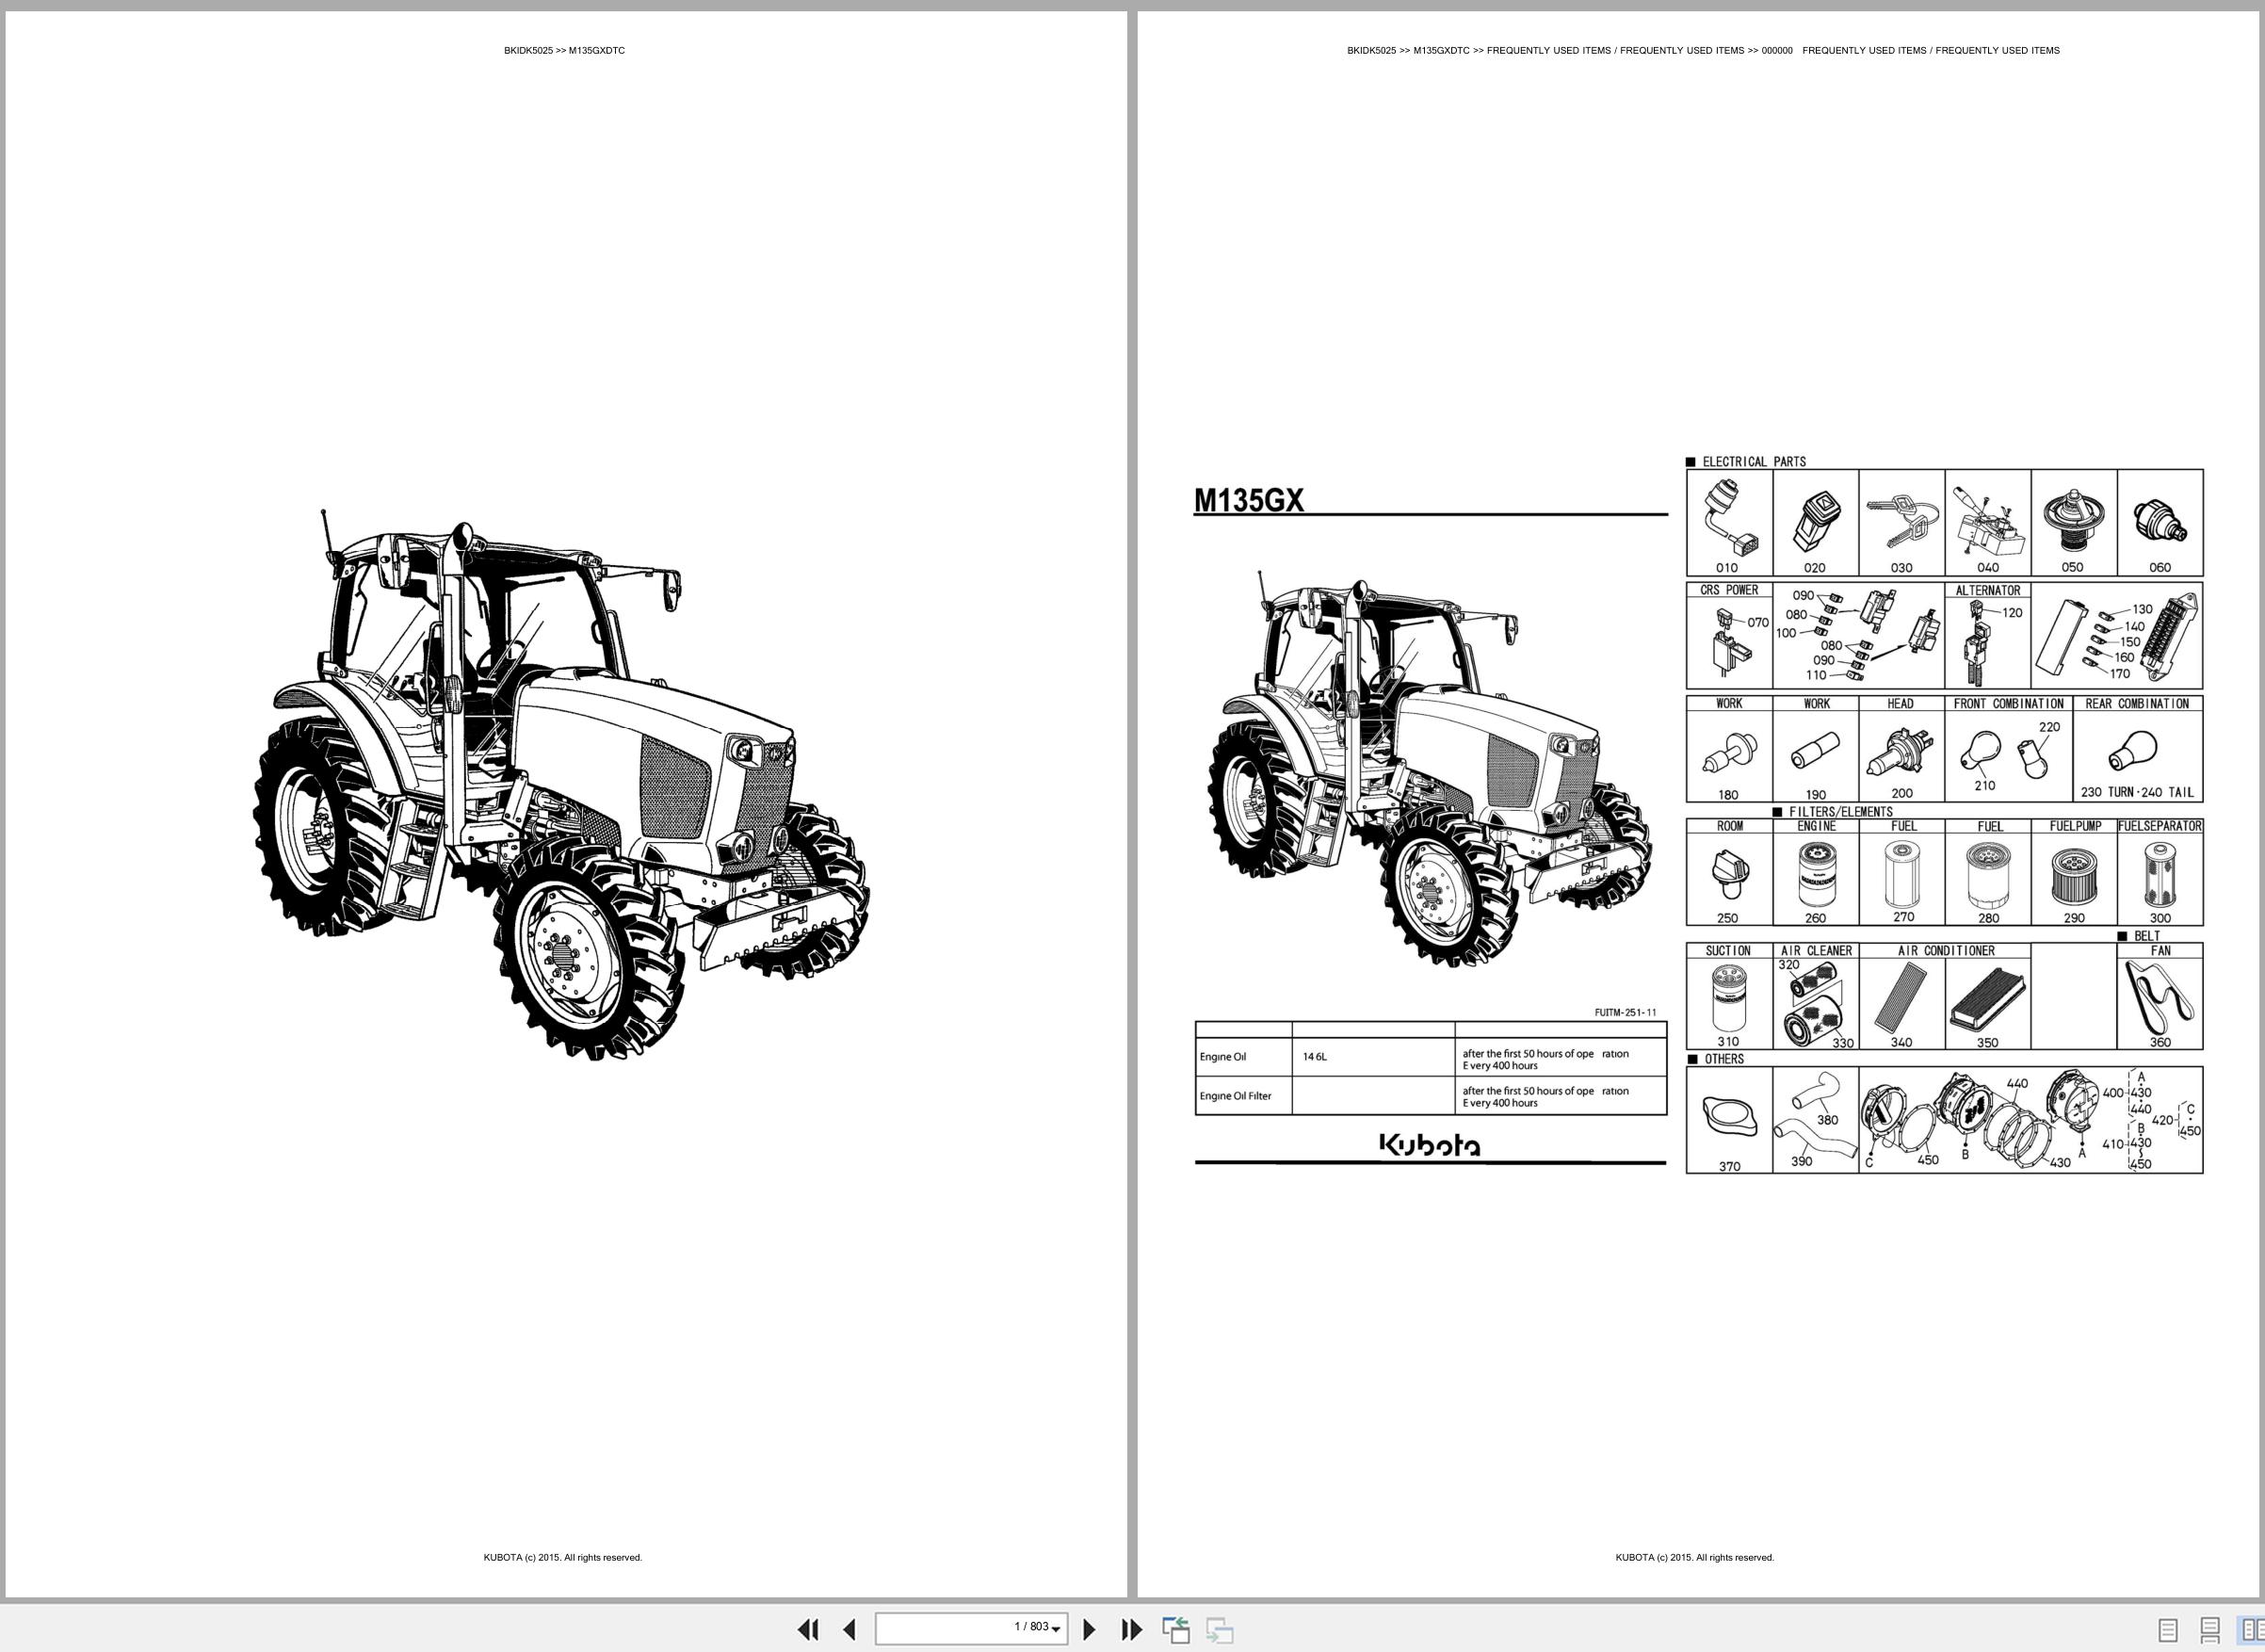Screen dimensions: 2265x1652
Task: Open the page number dropdown arrow
Action: pos(1056,1630)
